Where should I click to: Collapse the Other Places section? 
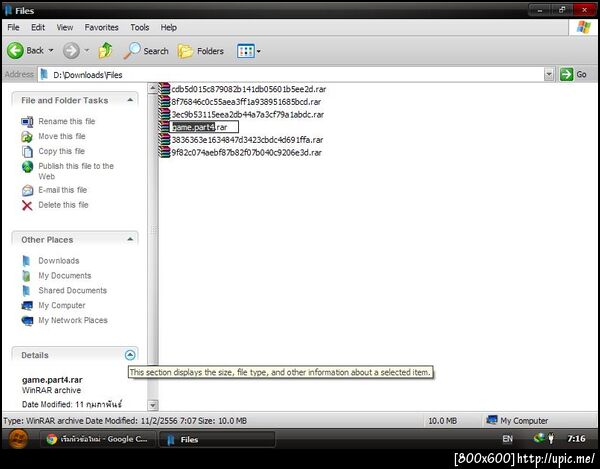(130, 239)
